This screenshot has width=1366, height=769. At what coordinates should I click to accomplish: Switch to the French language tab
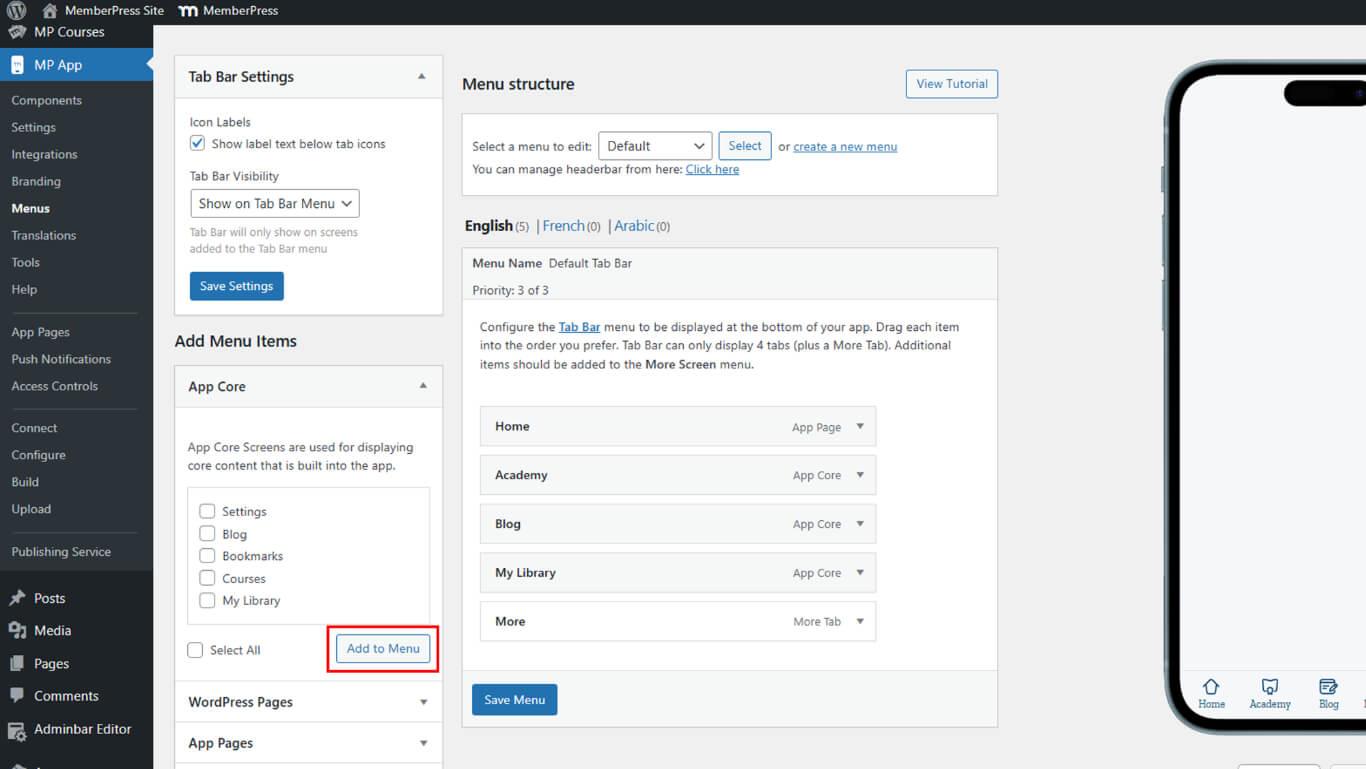563,226
